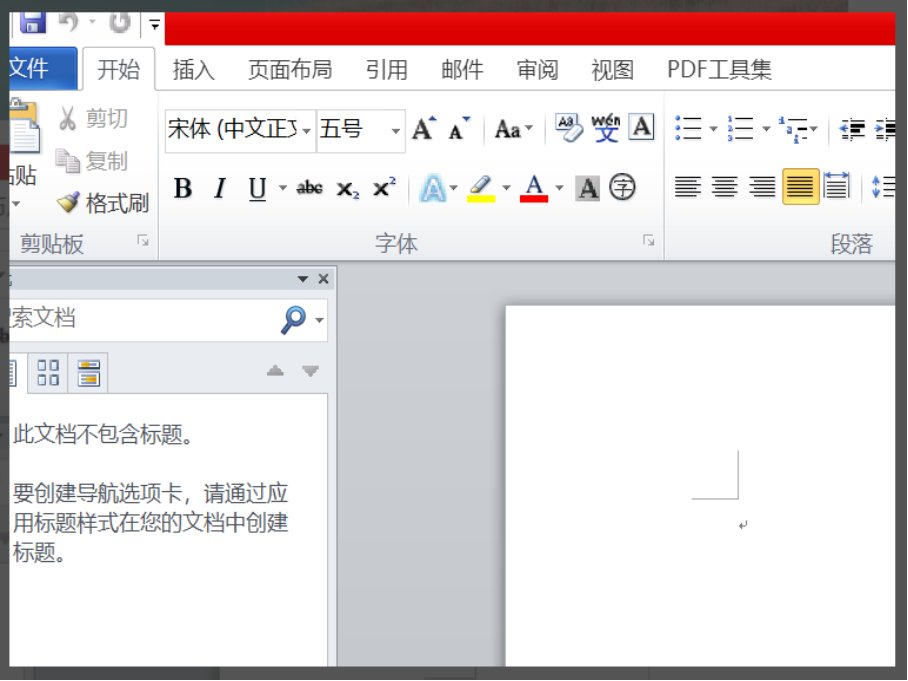Open the 文件 menu
This screenshot has height=681, width=908.
(x=35, y=69)
